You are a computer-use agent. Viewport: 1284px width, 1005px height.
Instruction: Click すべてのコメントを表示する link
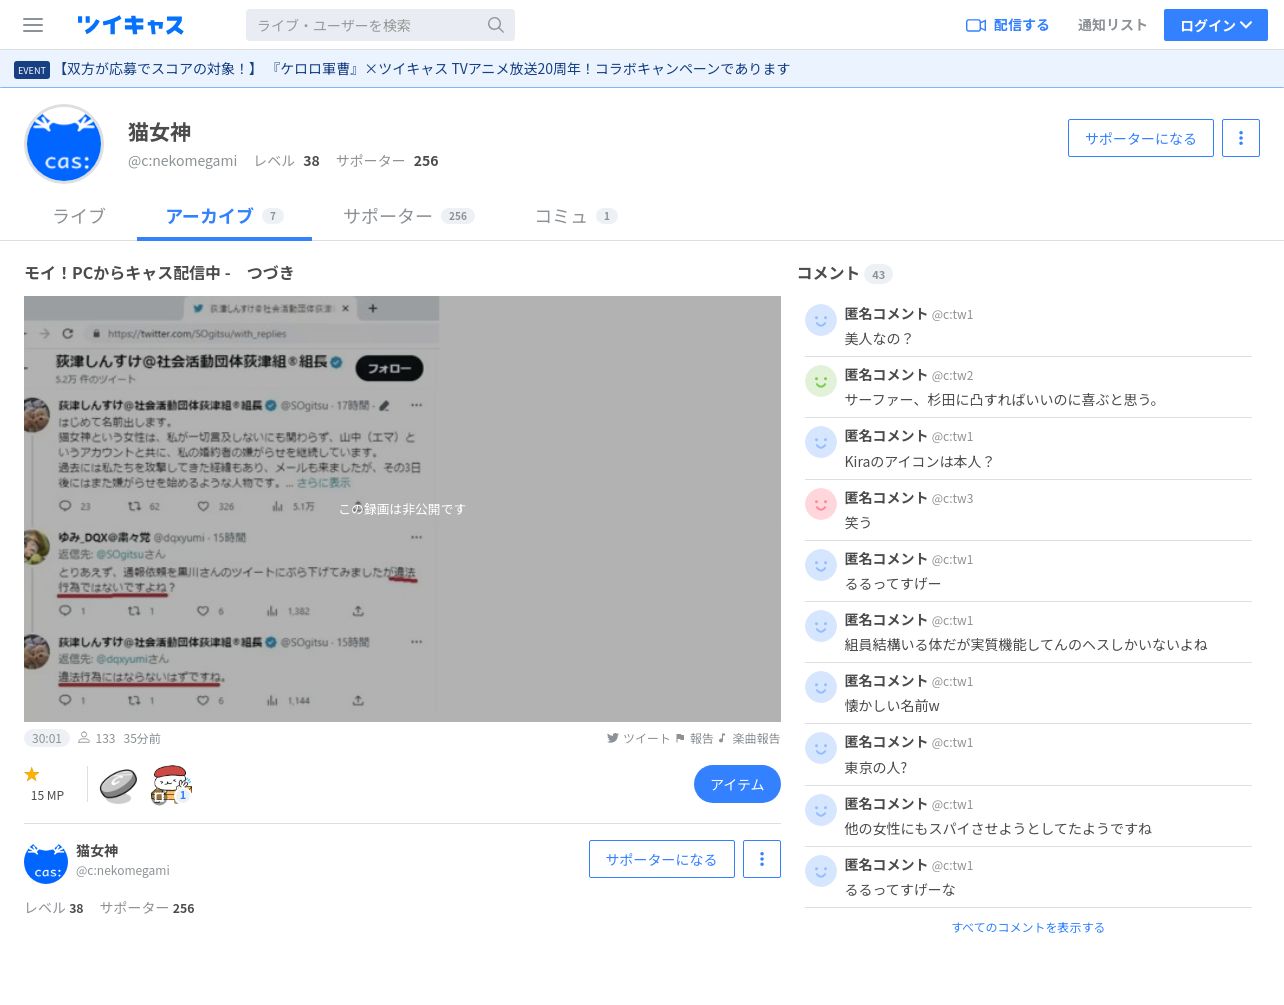[1028, 927]
